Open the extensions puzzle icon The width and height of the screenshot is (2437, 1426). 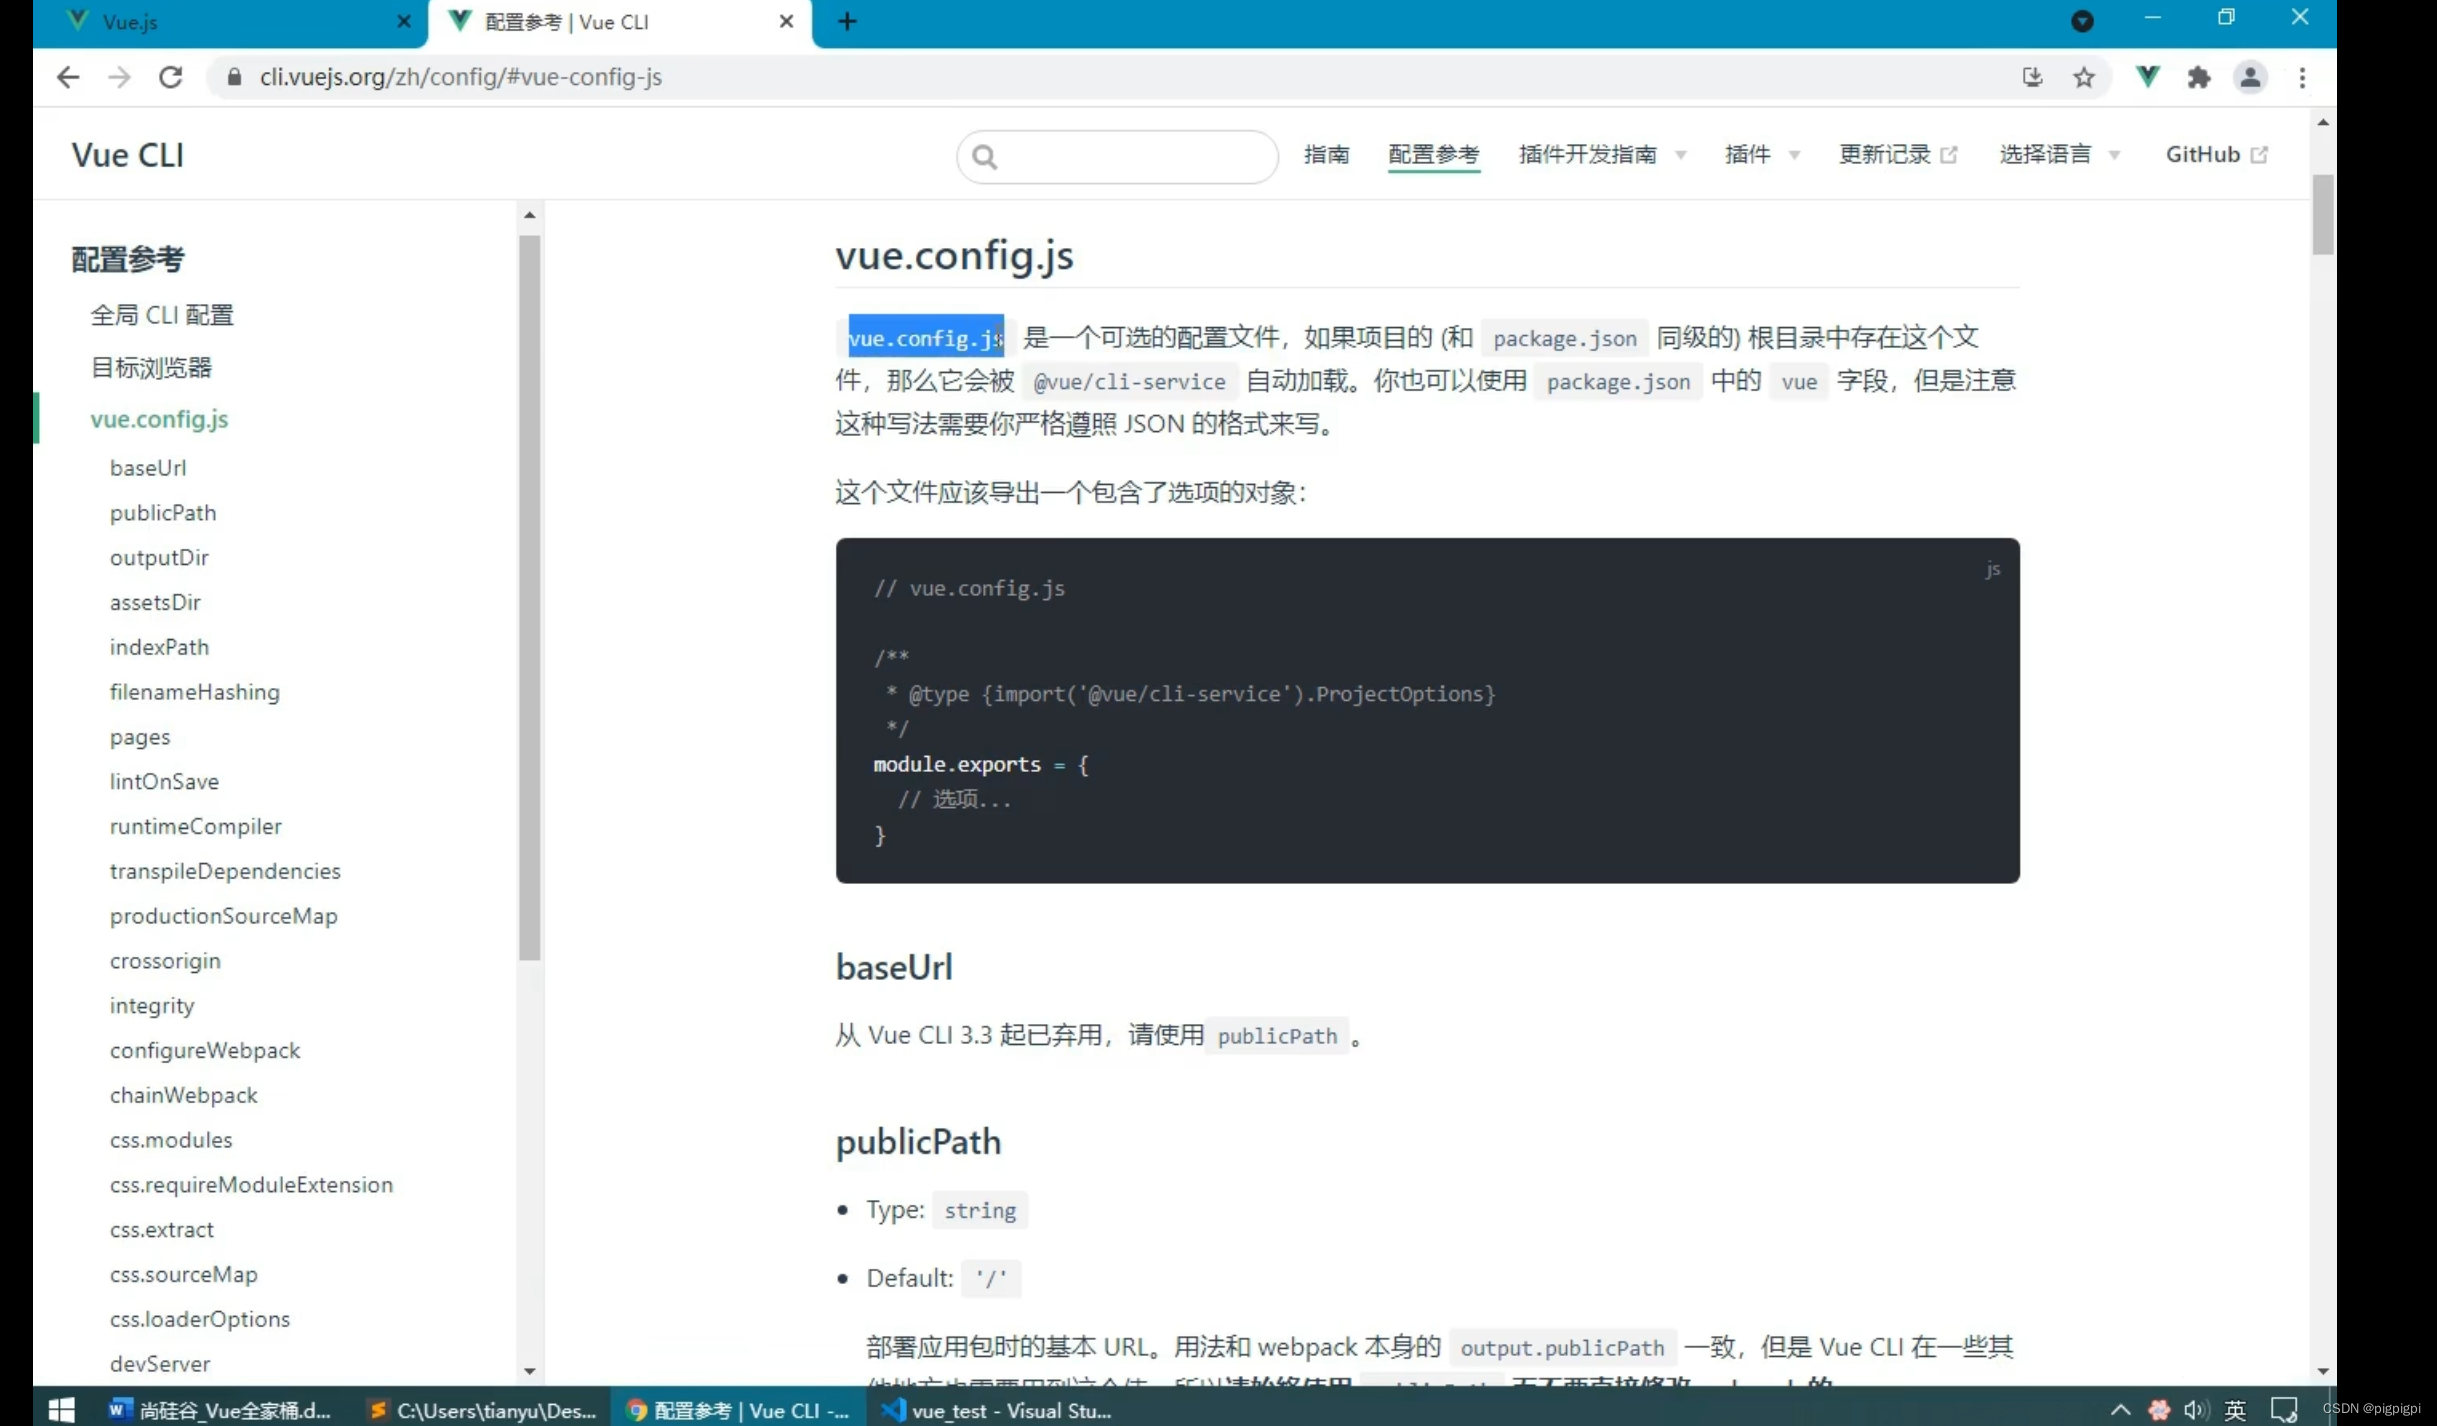pos(2198,77)
